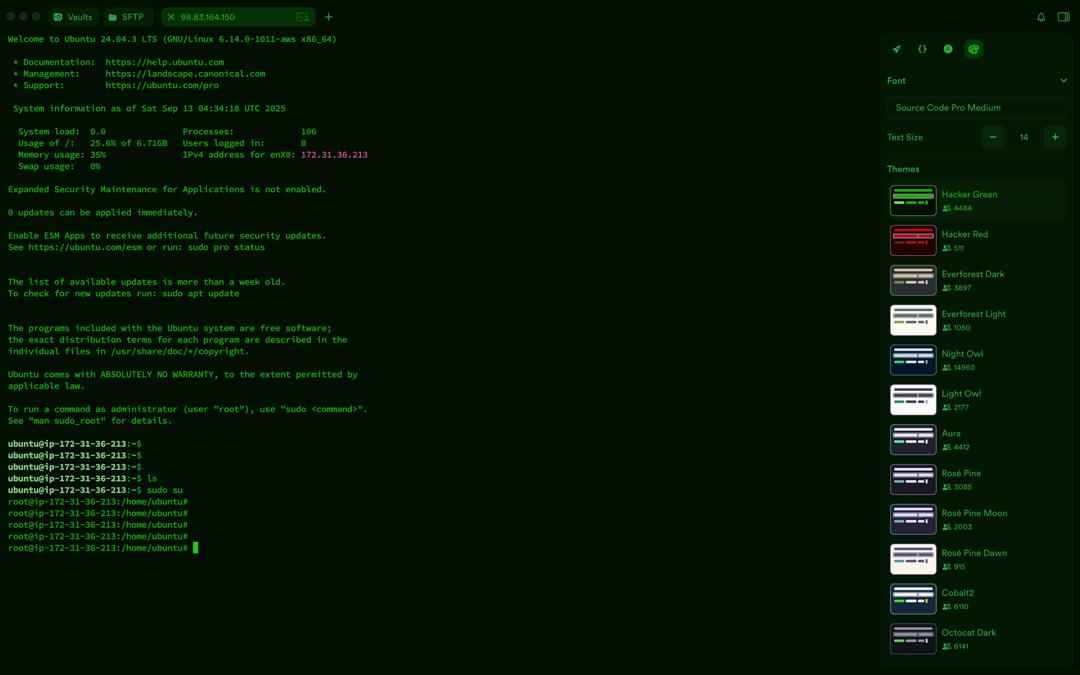Viewport: 1080px width, 675px height.
Task: Open the snippets curly braces panel
Action: point(922,49)
